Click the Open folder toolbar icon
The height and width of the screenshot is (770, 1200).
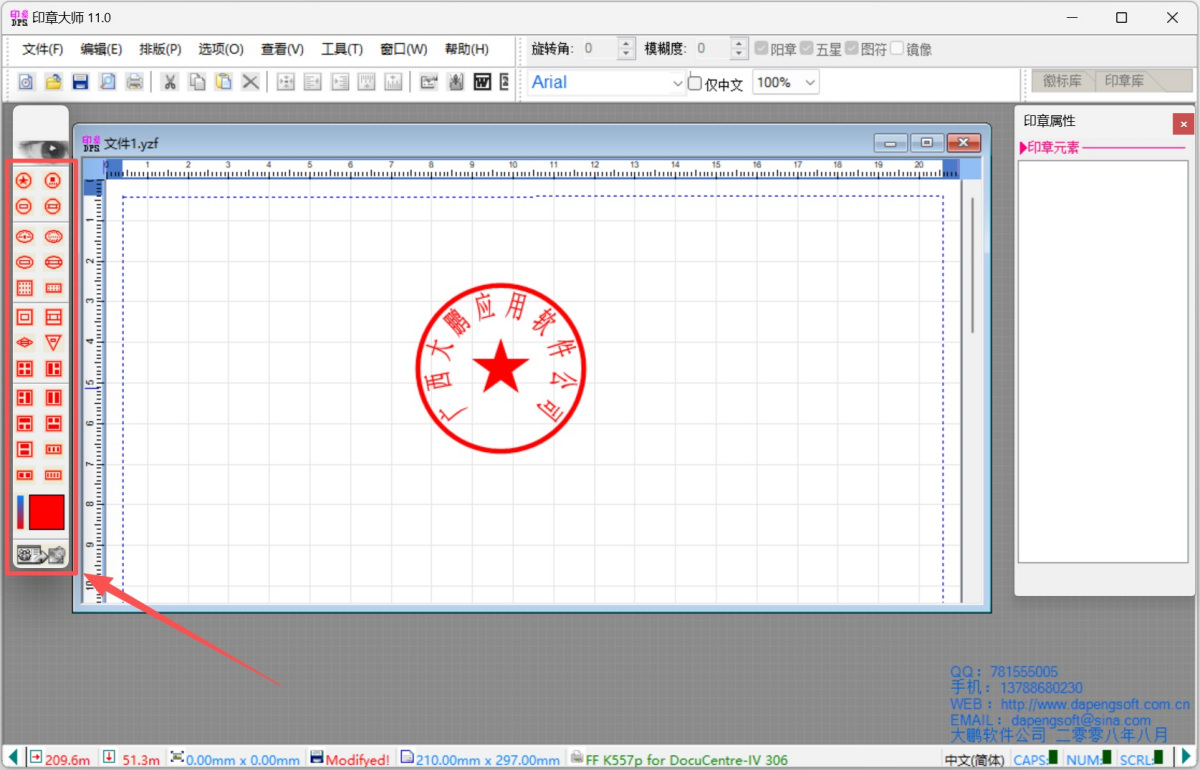click(x=53, y=82)
